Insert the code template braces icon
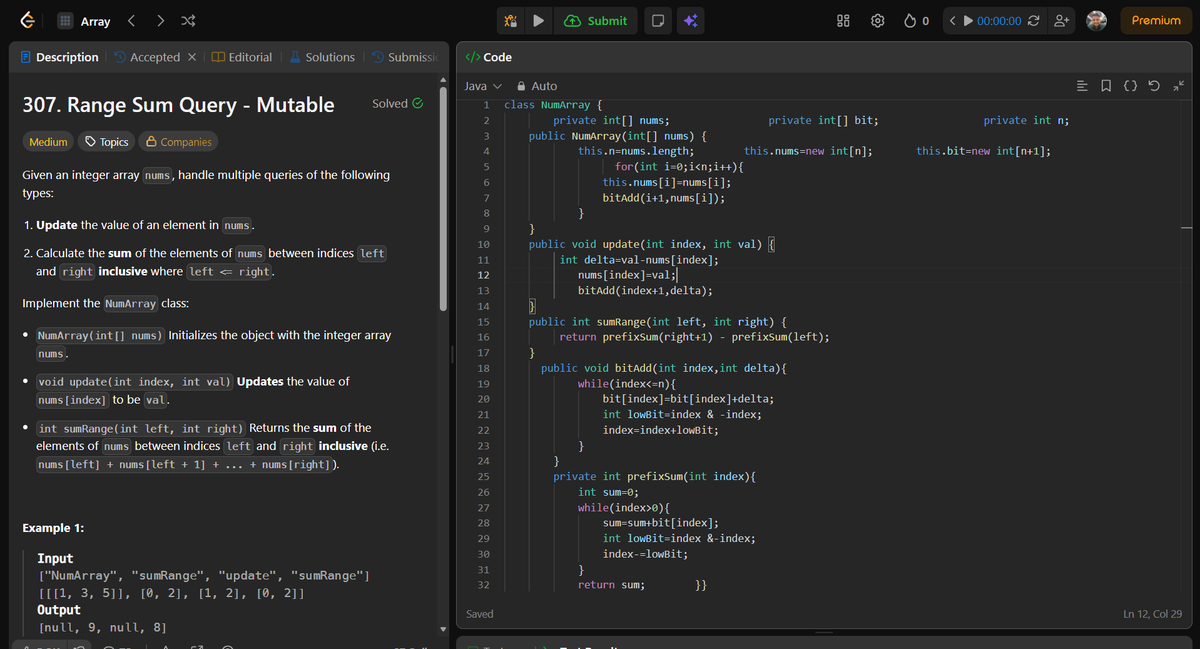This screenshot has width=1200, height=649. 1131,86
